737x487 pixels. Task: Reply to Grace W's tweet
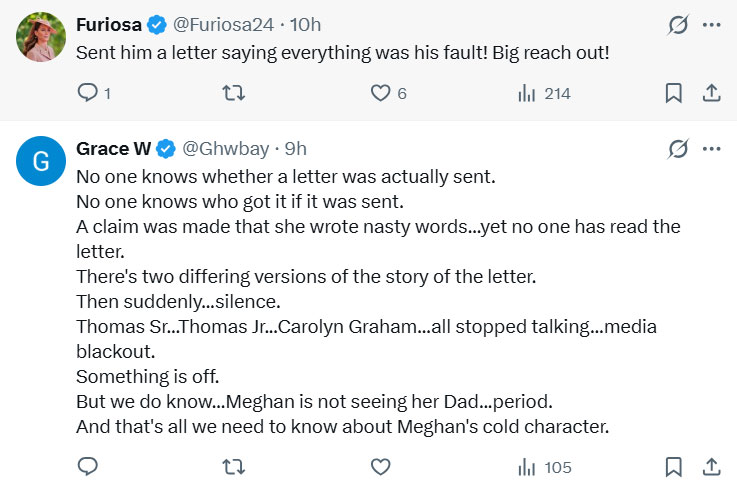[88, 466]
